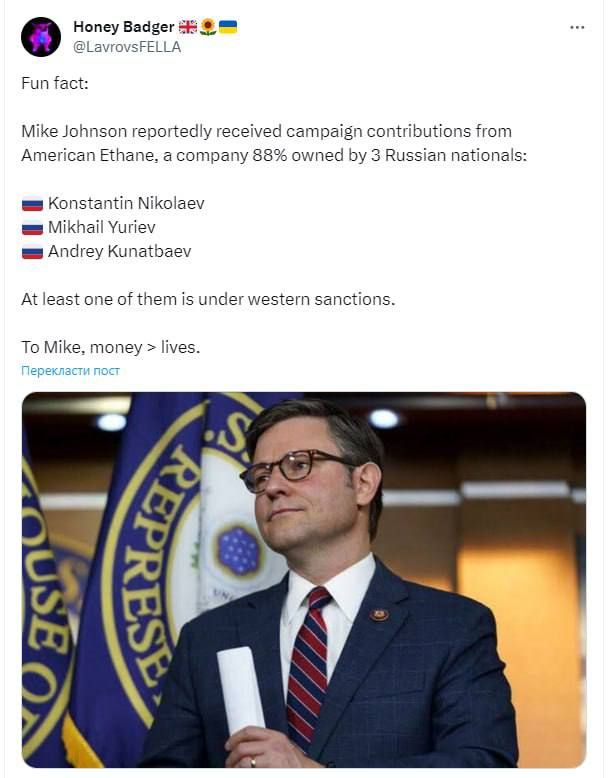Click the Ukraine flag emoji beside the name
This screenshot has height=778, width=609.
pos(228,27)
